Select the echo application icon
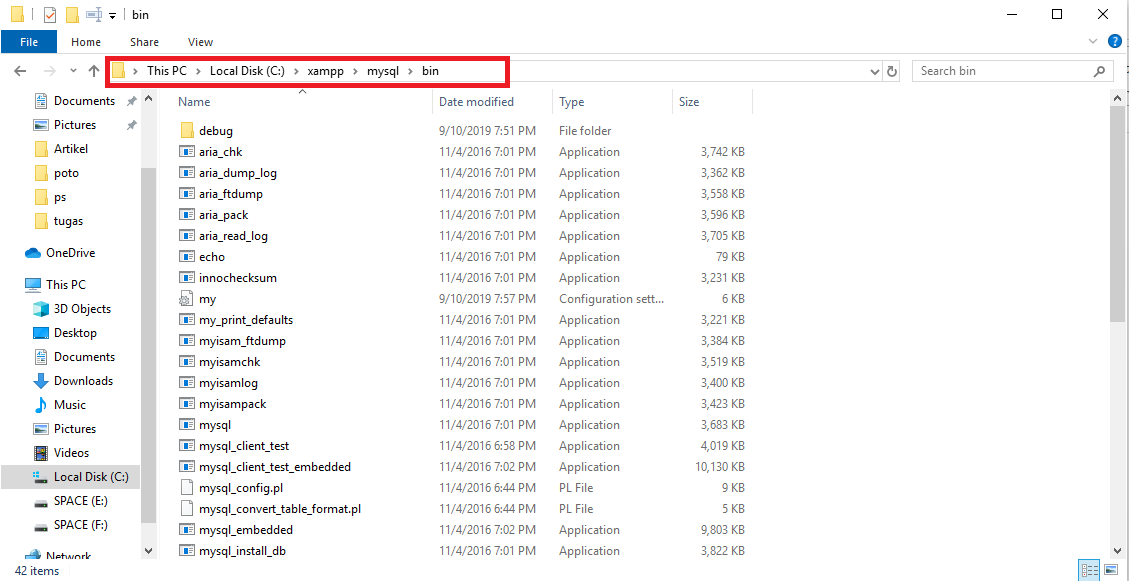Viewport: 1129px width, 581px height. (x=187, y=256)
